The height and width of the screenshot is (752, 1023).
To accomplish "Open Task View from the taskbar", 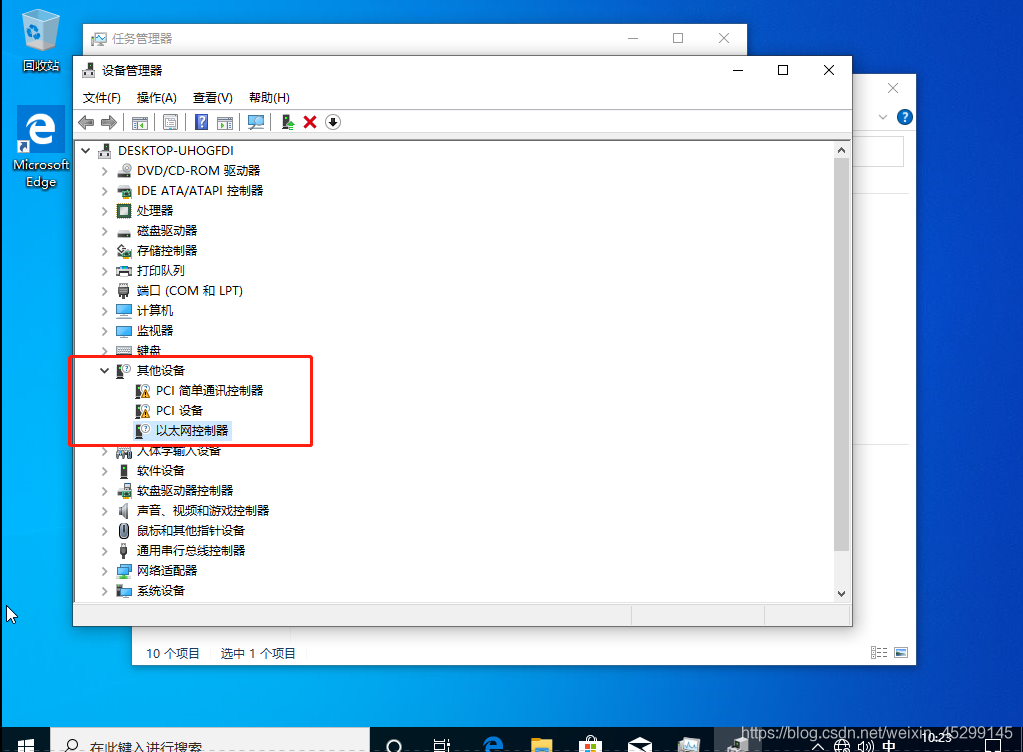I will [442, 744].
